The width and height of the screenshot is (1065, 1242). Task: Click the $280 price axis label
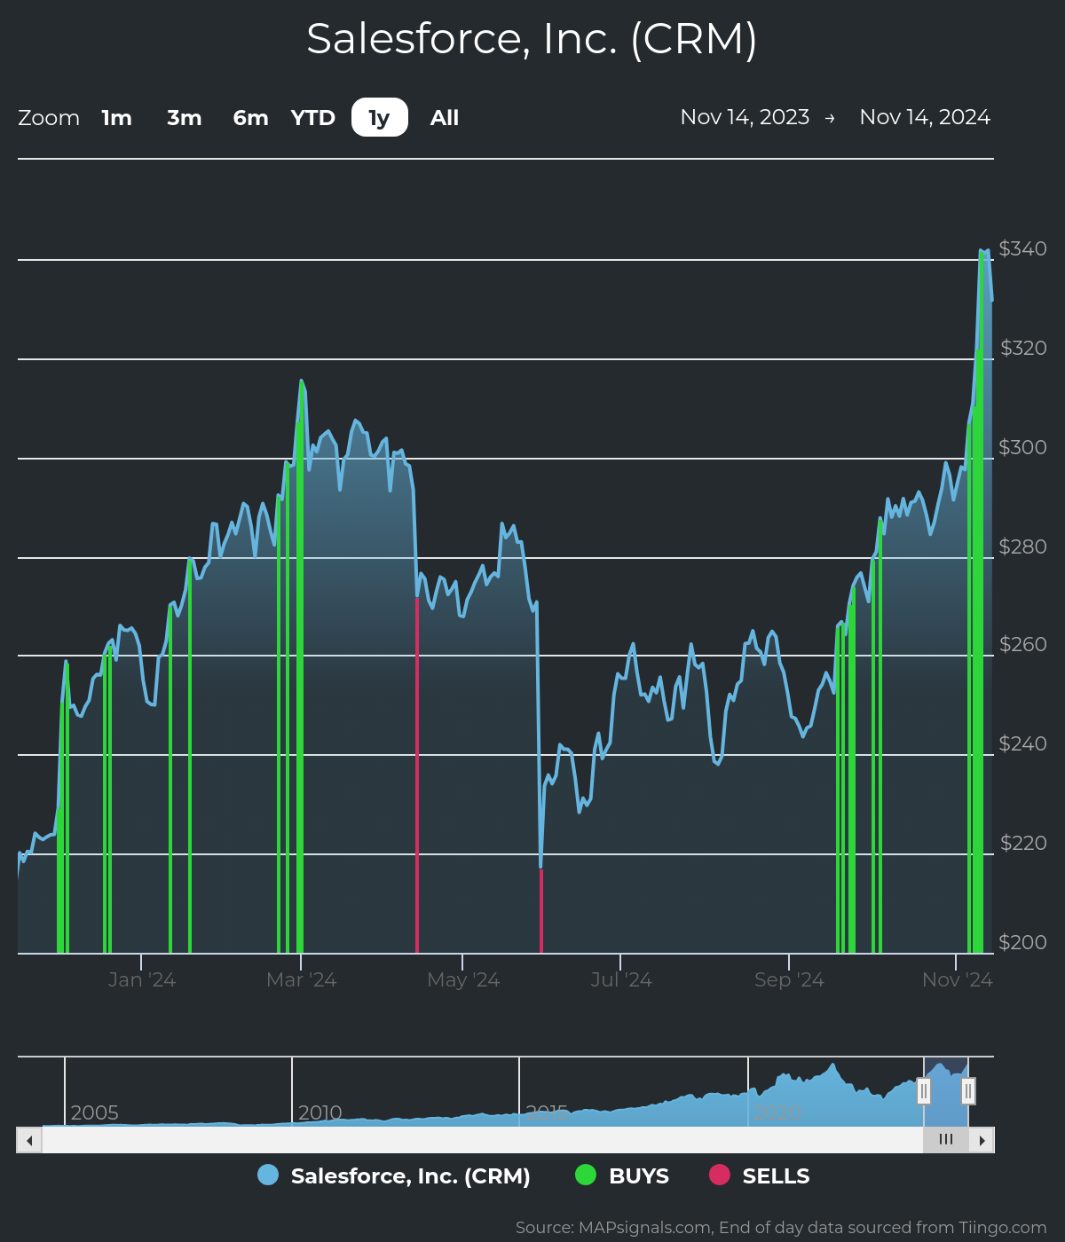pyautogui.click(x=1023, y=546)
